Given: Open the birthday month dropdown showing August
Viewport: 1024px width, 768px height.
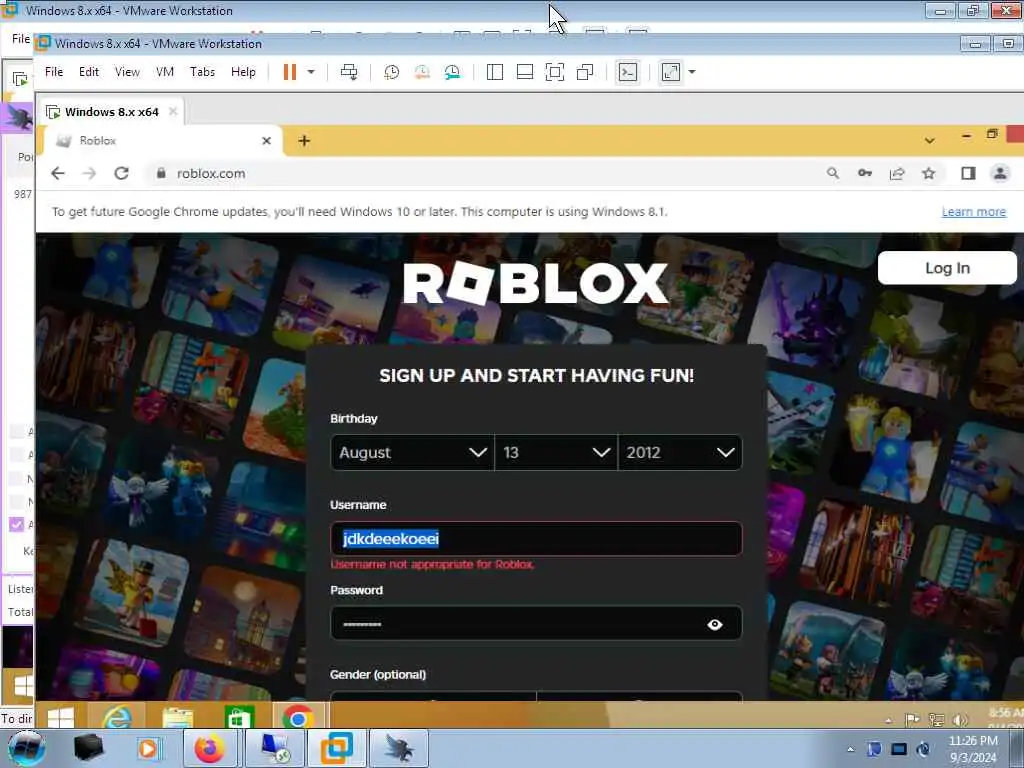Looking at the screenshot, I should pyautogui.click(x=412, y=453).
